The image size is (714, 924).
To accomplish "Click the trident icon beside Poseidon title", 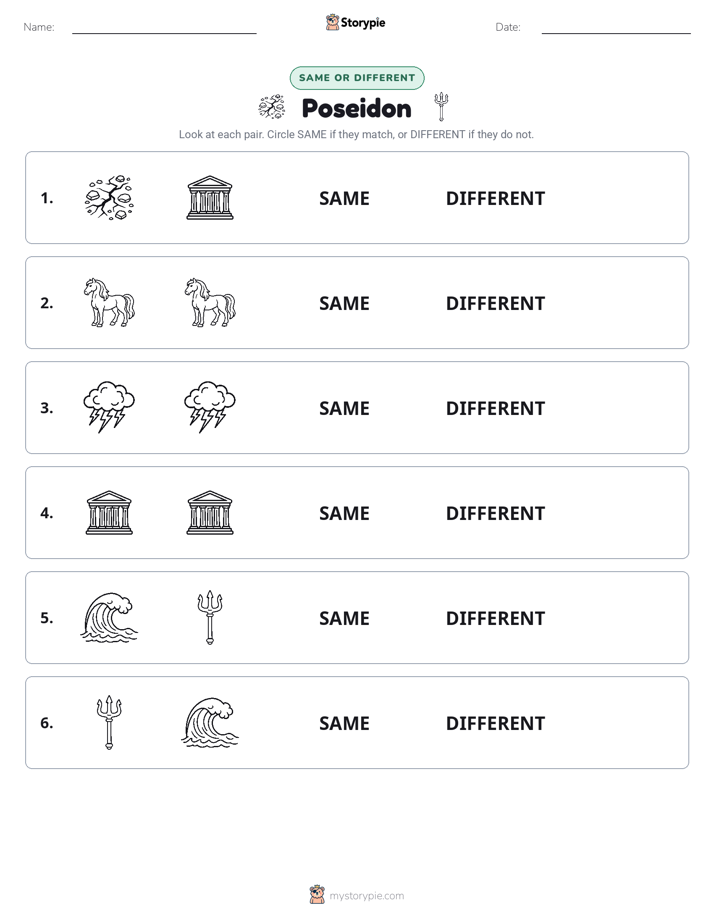I will coord(441,107).
